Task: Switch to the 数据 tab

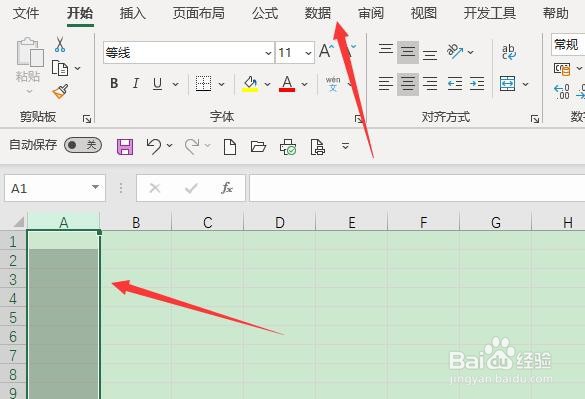Action: coord(318,14)
